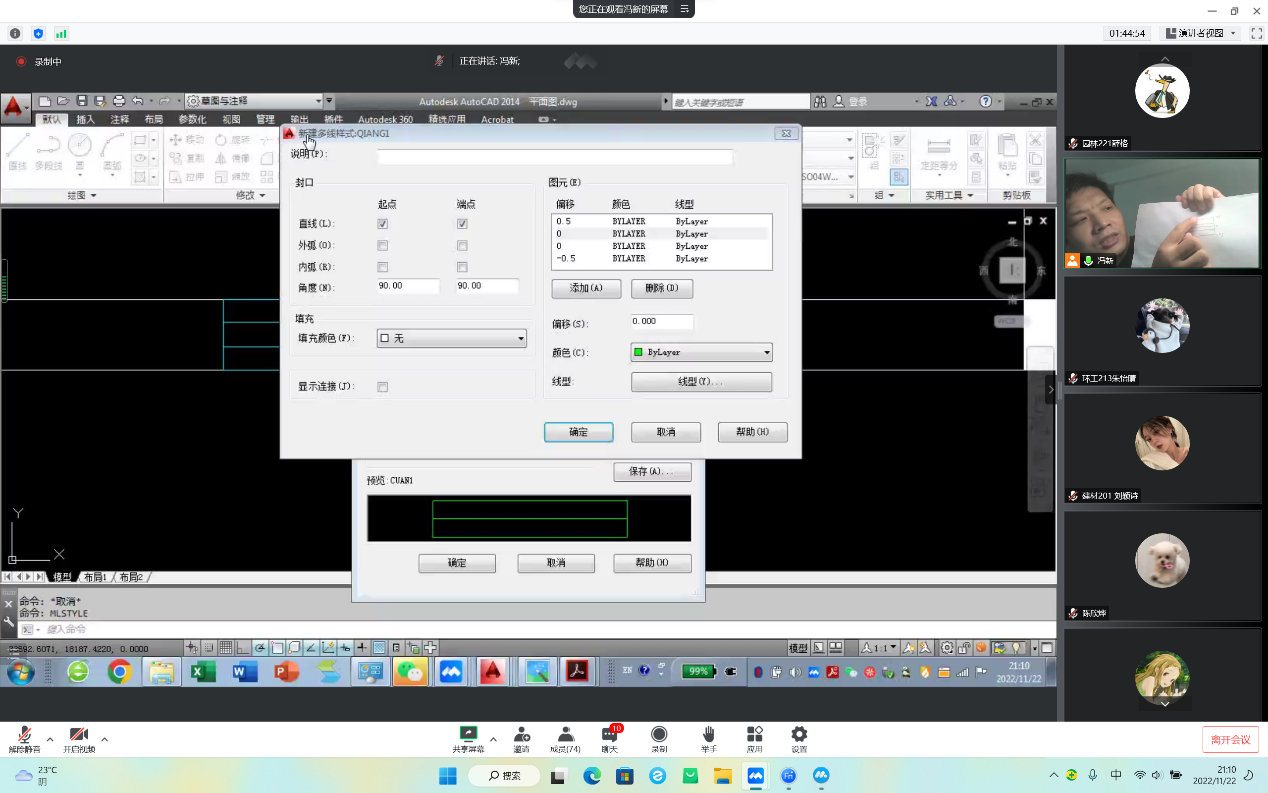Image resolution: width=1268 pixels, height=793 pixels.
Task: Open the Chat (聊天) icon with badge
Action: click(x=610, y=735)
